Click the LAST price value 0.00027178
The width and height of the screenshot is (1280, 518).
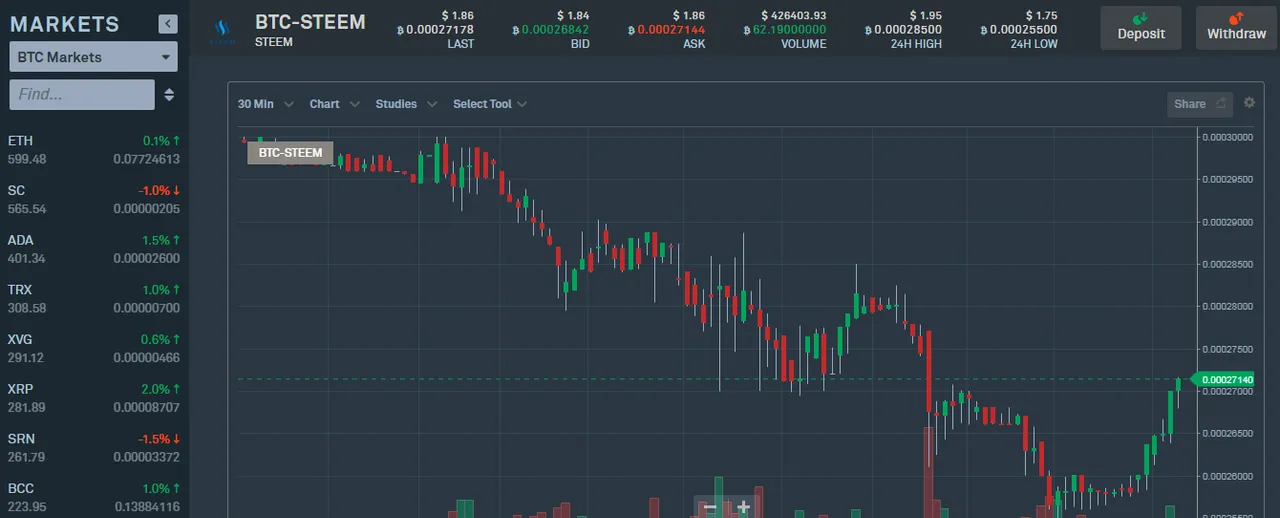point(434,30)
